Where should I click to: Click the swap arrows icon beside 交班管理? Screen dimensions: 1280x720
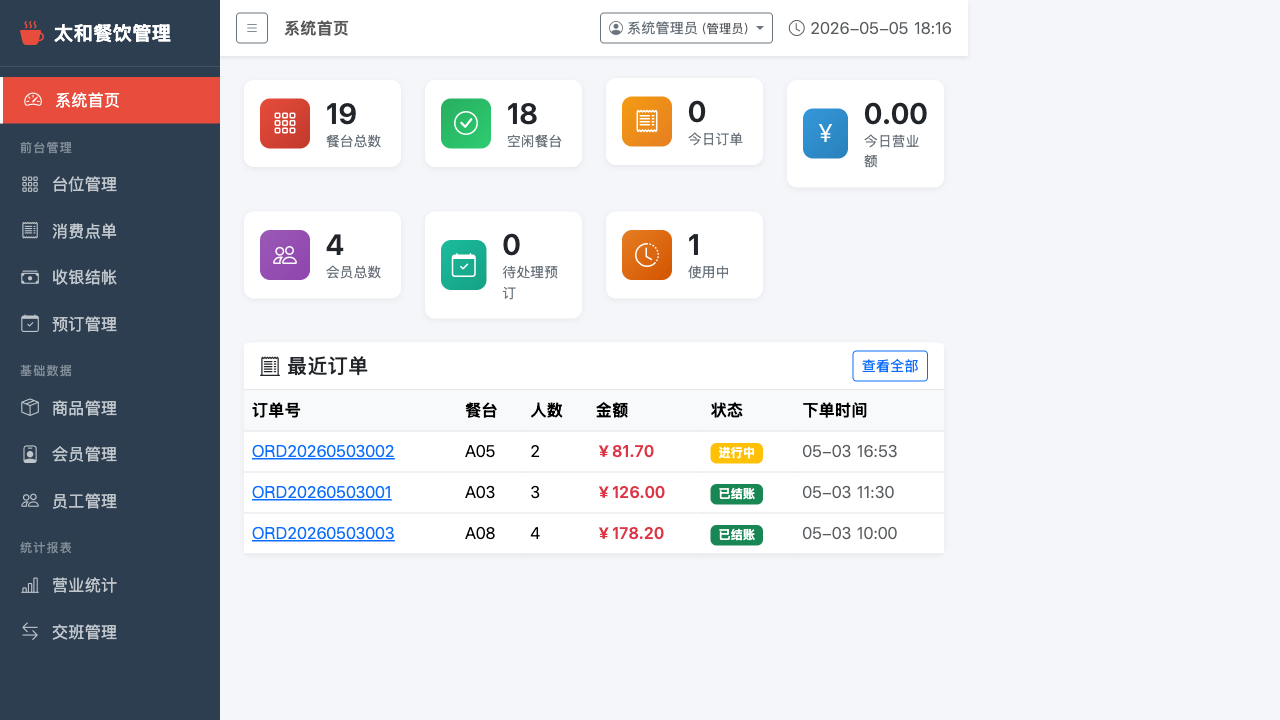click(x=30, y=632)
